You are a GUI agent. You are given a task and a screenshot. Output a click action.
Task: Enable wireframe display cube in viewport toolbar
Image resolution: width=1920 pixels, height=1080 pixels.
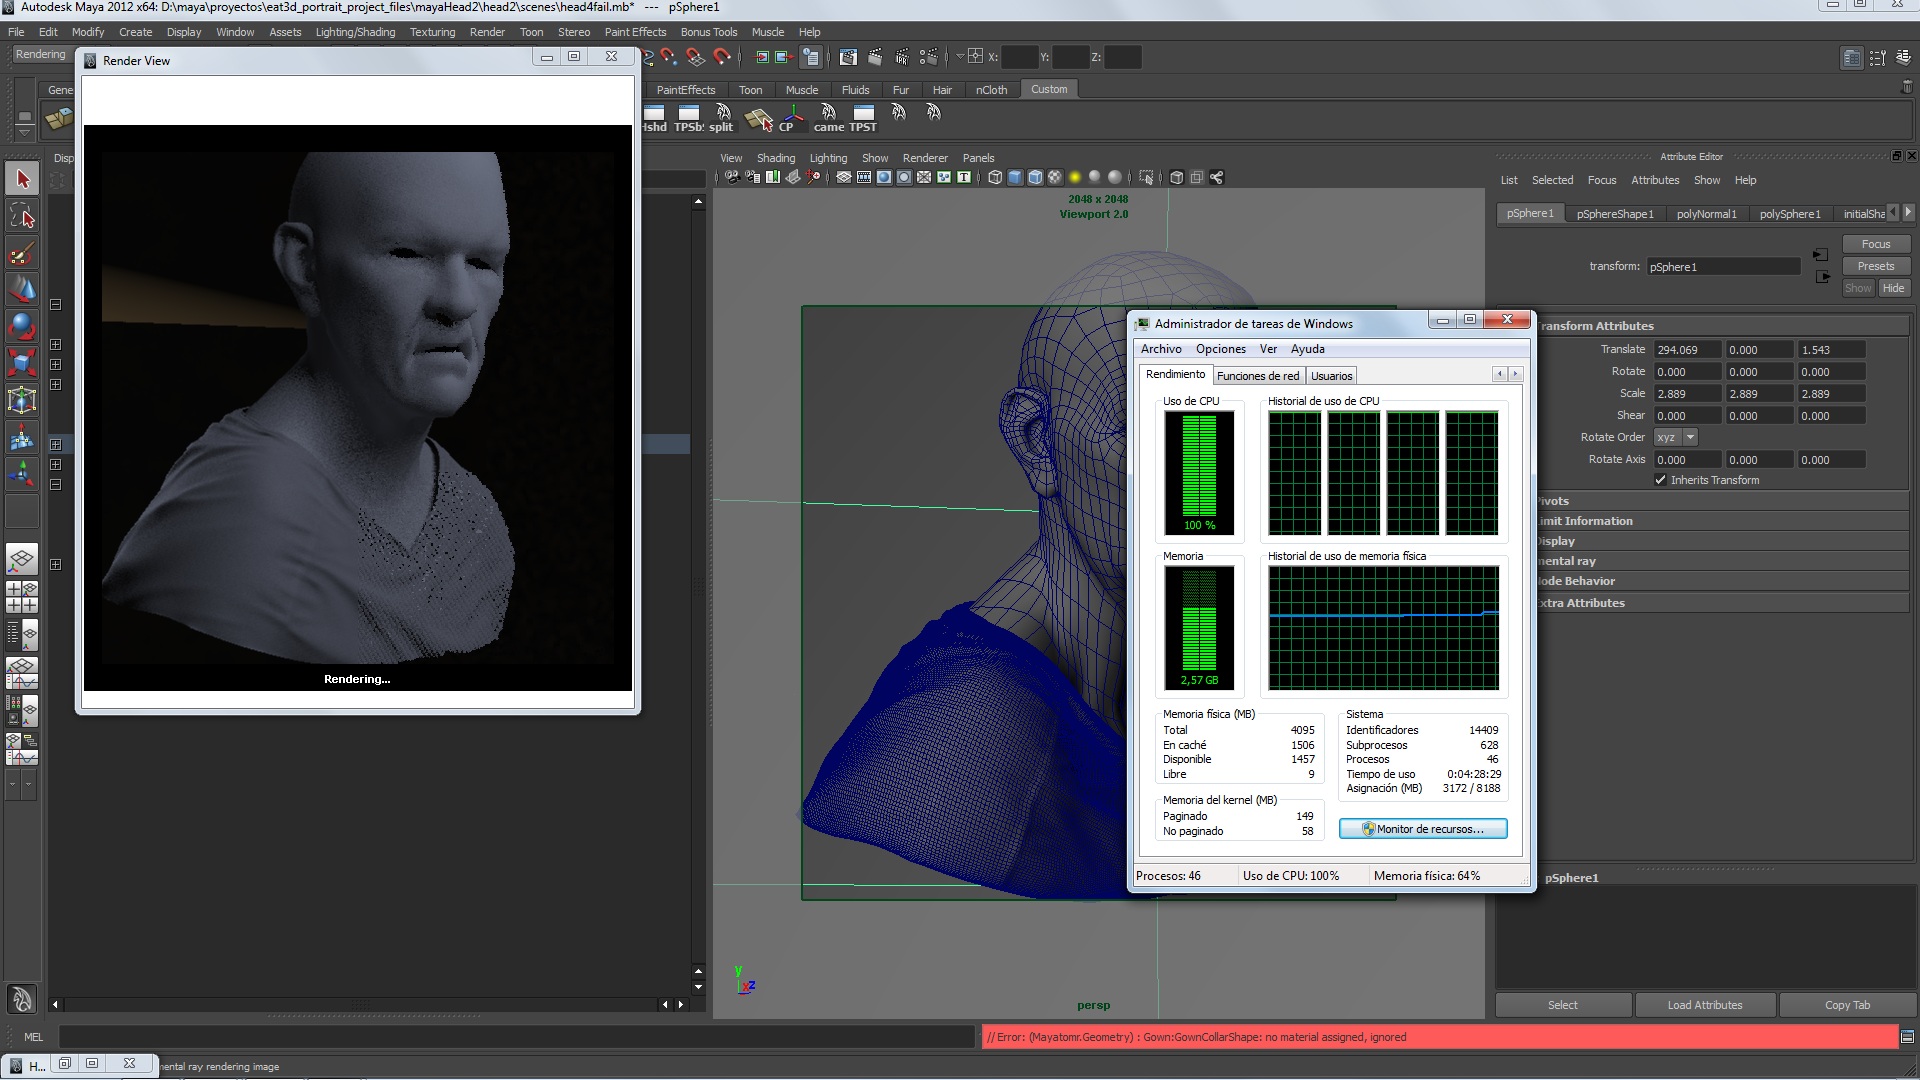[x=995, y=177]
